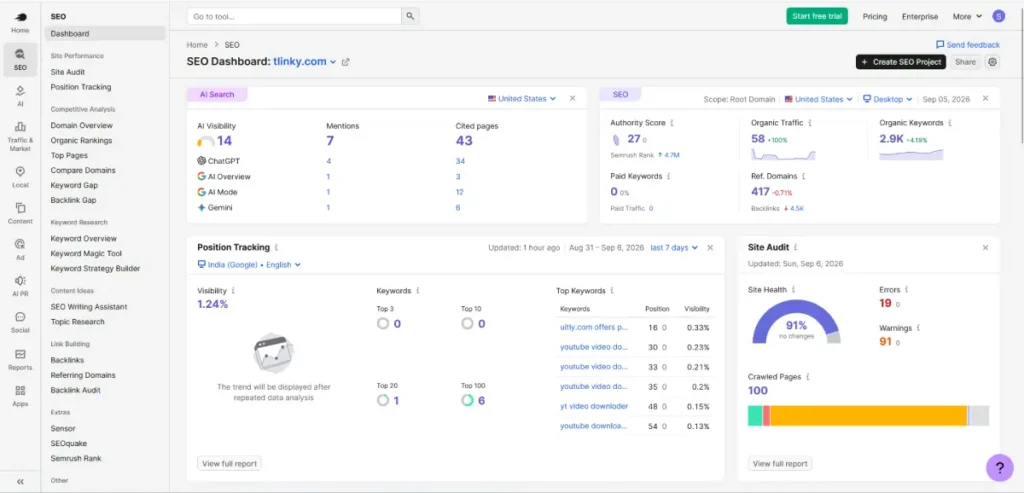Click Send feedback link
1024x493 pixels.
pyautogui.click(x=968, y=45)
